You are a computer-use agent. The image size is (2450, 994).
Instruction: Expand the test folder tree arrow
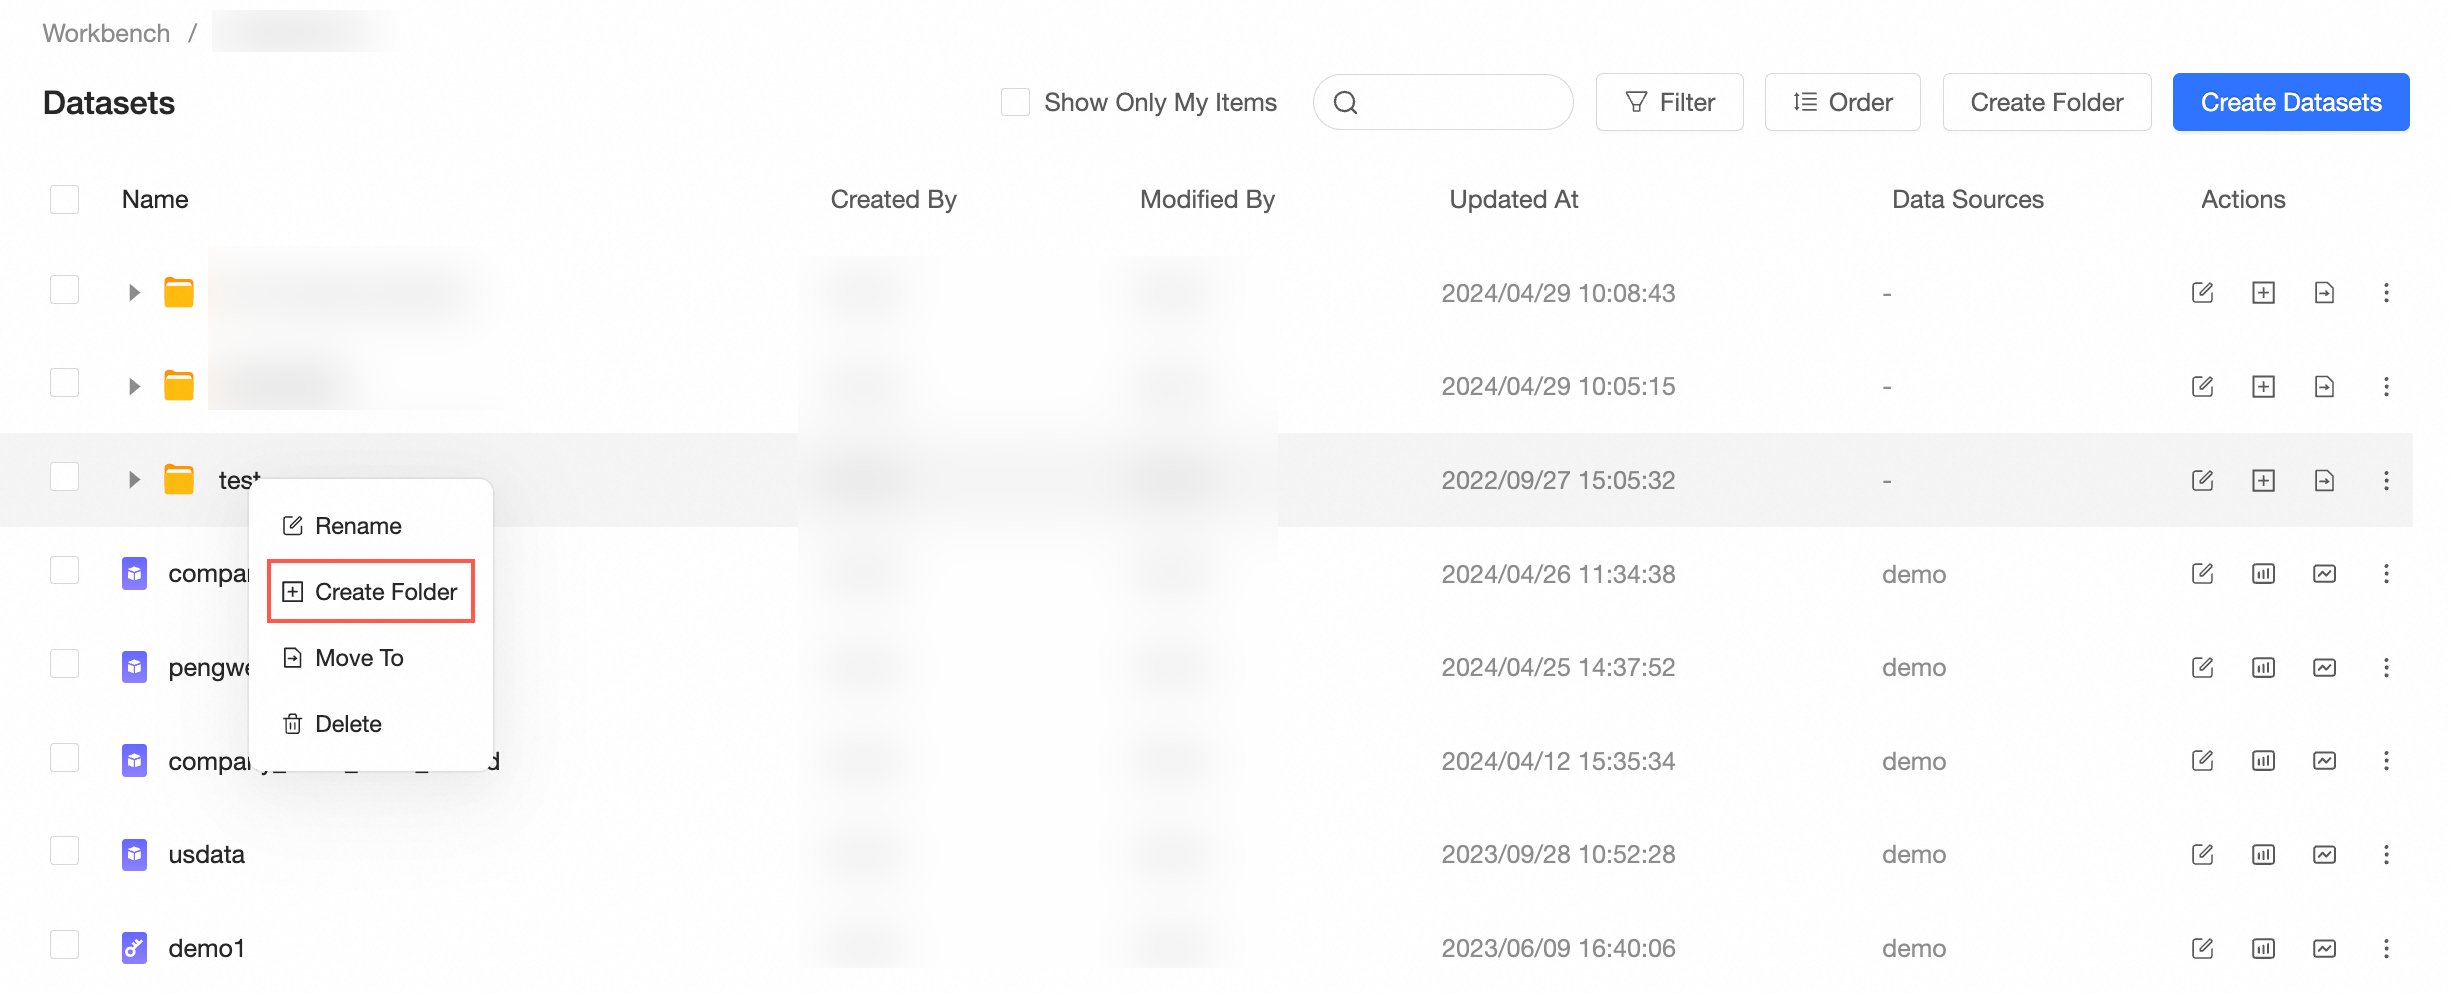coord(134,480)
